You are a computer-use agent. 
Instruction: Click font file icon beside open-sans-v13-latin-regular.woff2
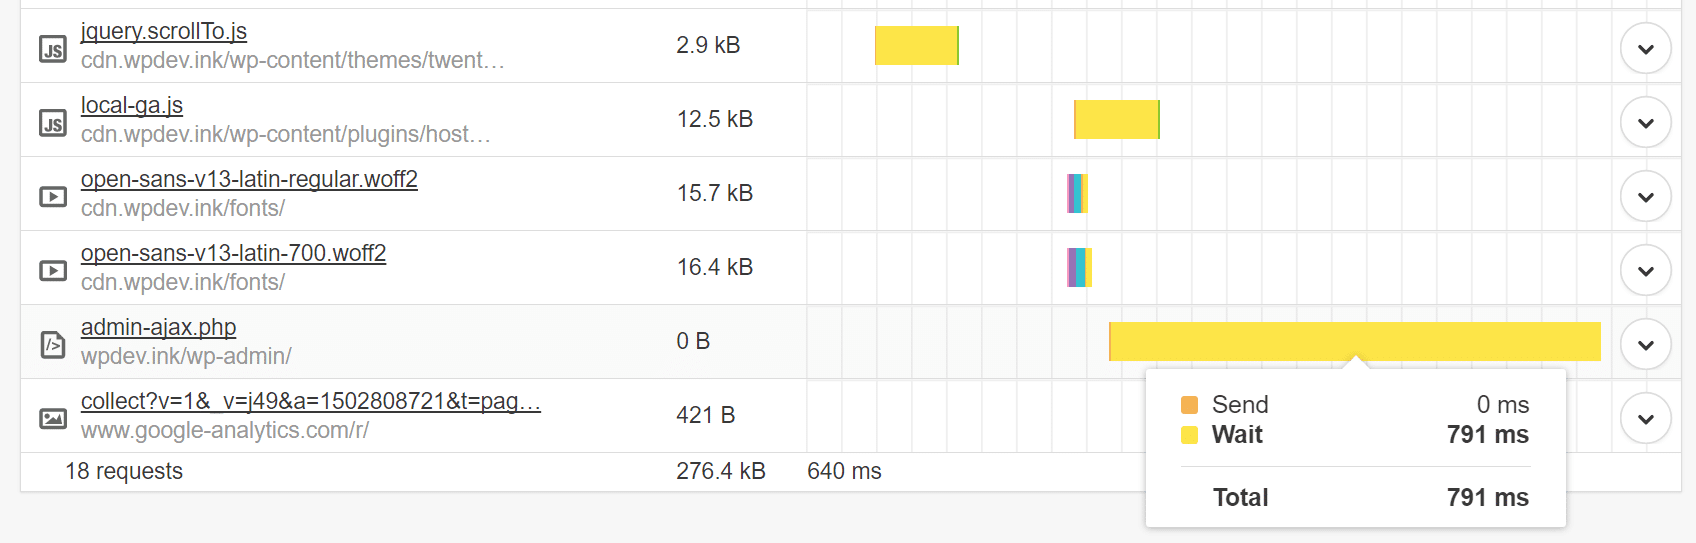tap(53, 196)
